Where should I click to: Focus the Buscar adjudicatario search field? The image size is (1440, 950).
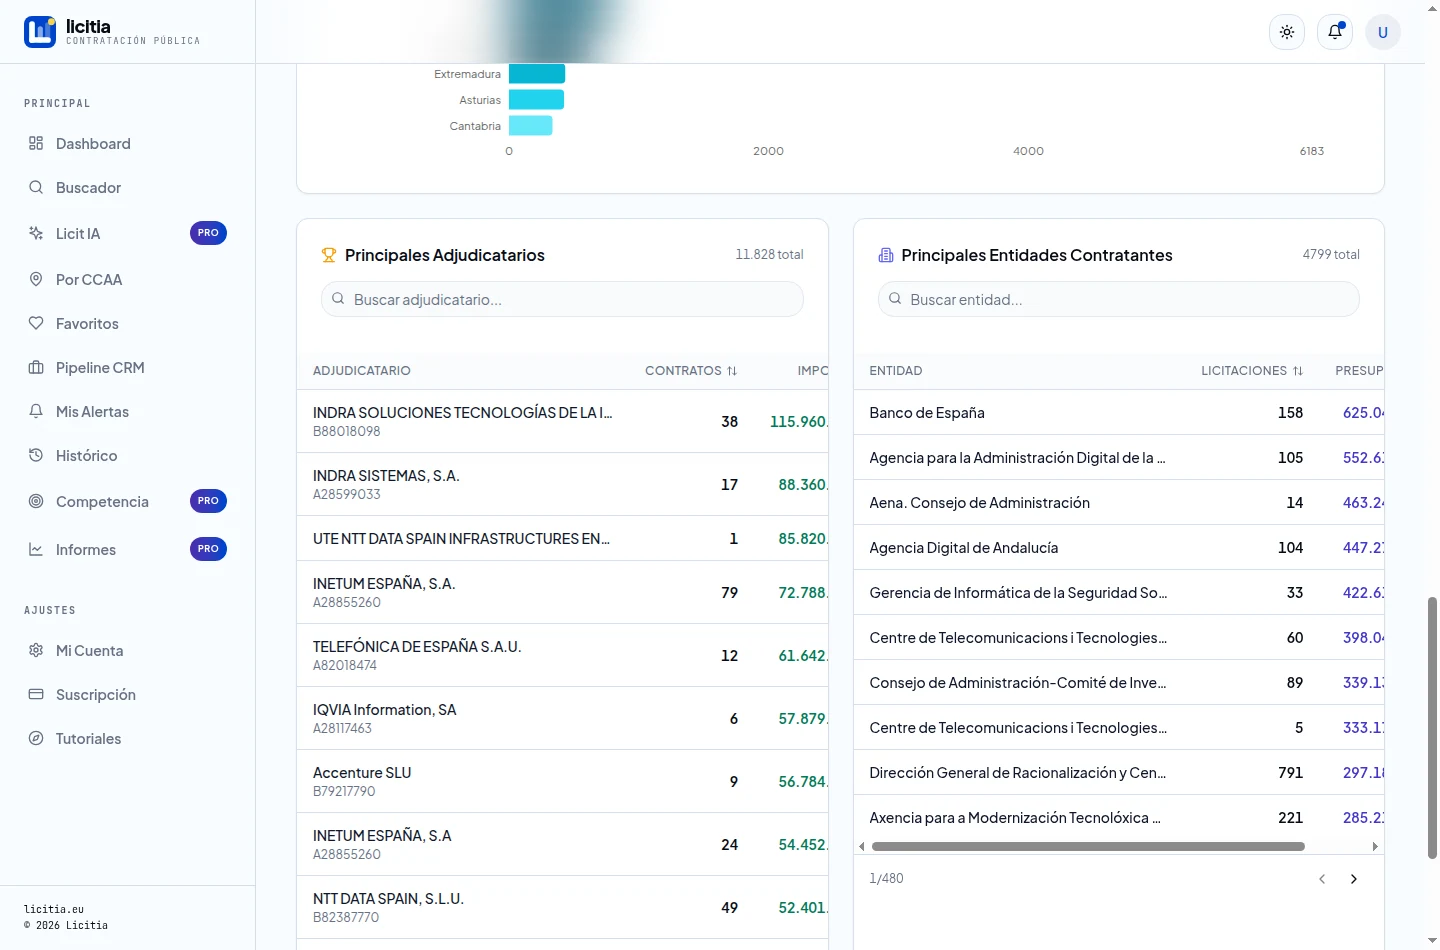tap(562, 299)
